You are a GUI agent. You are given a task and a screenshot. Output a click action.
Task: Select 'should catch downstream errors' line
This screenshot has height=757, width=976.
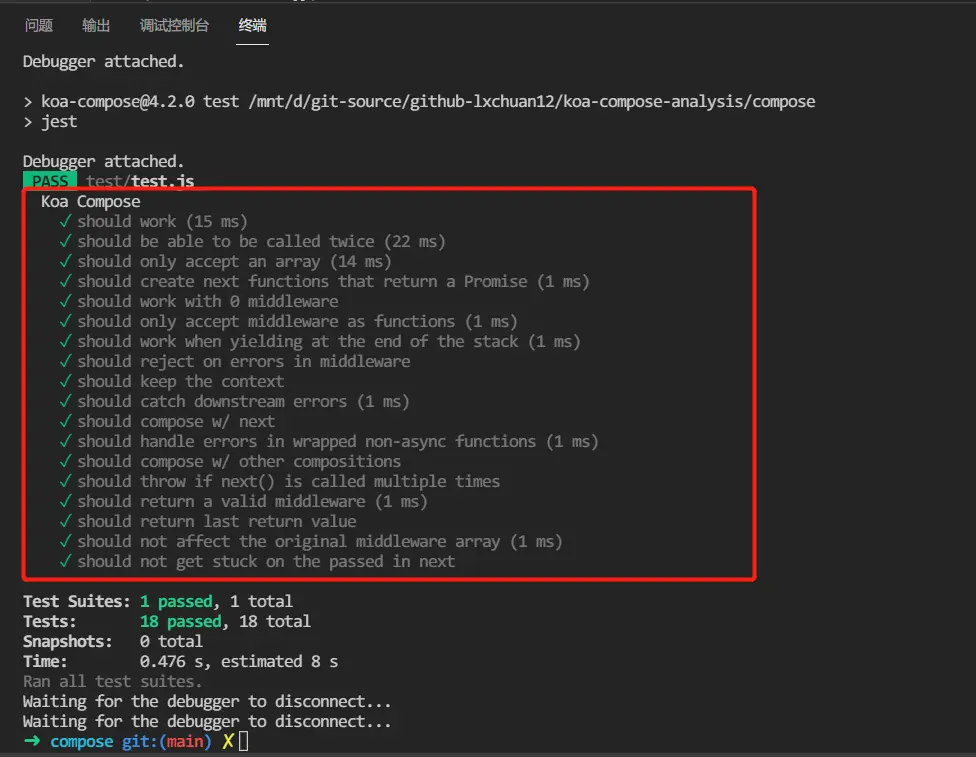235,402
